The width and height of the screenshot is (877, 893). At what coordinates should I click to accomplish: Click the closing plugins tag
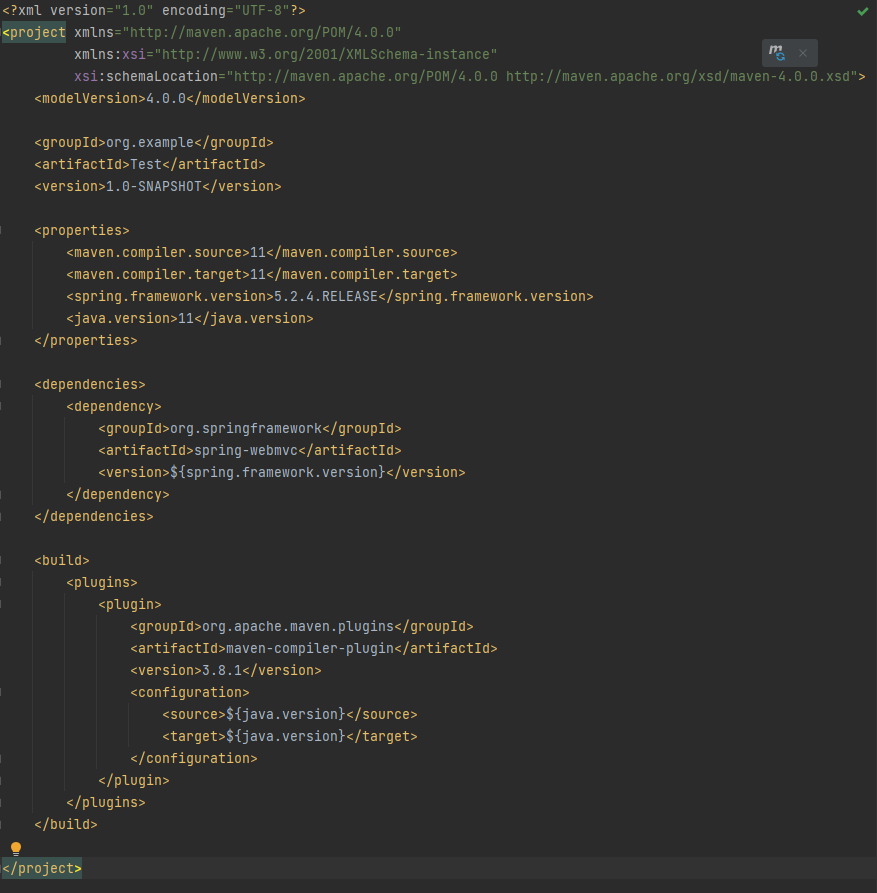[x=106, y=802]
